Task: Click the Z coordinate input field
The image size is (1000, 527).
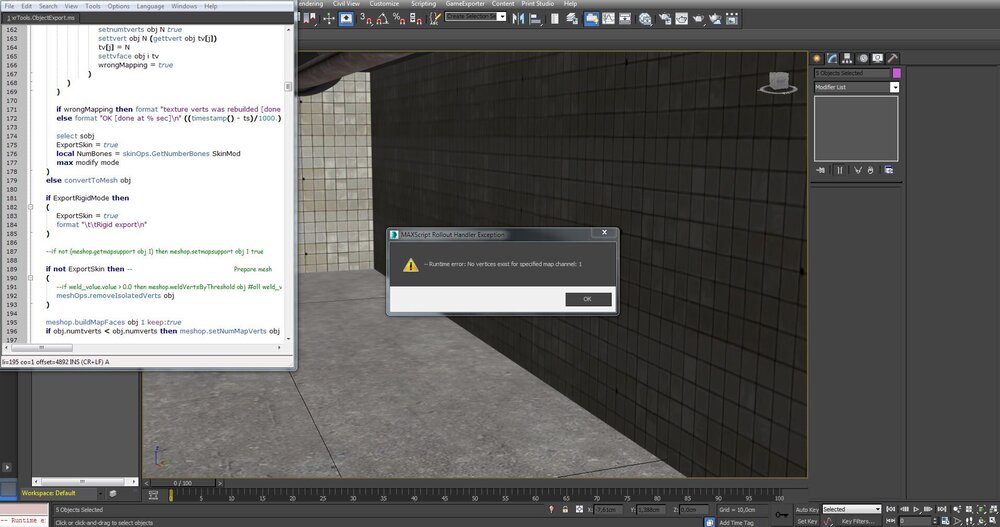Action: click(x=695, y=509)
